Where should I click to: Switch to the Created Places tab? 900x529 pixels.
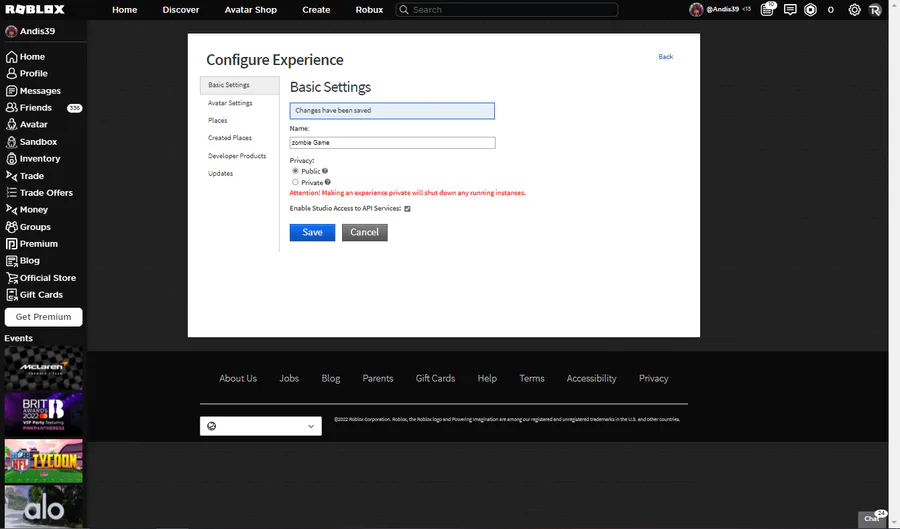point(230,138)
